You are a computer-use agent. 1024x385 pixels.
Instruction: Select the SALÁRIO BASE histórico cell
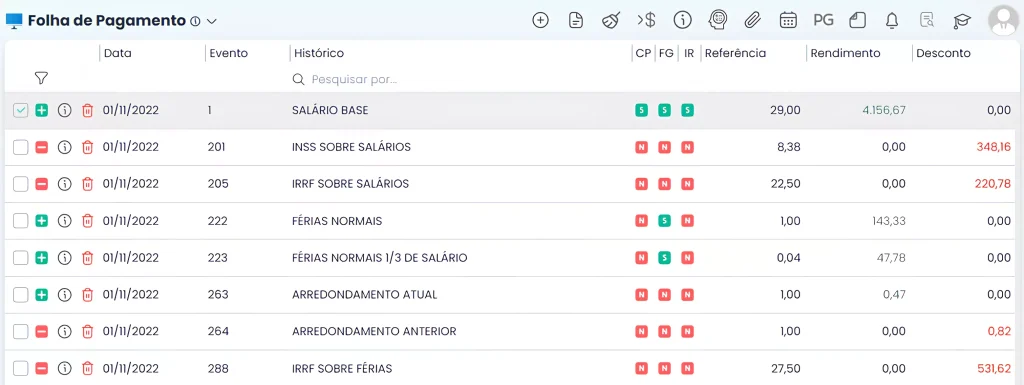tap(330, 111)
